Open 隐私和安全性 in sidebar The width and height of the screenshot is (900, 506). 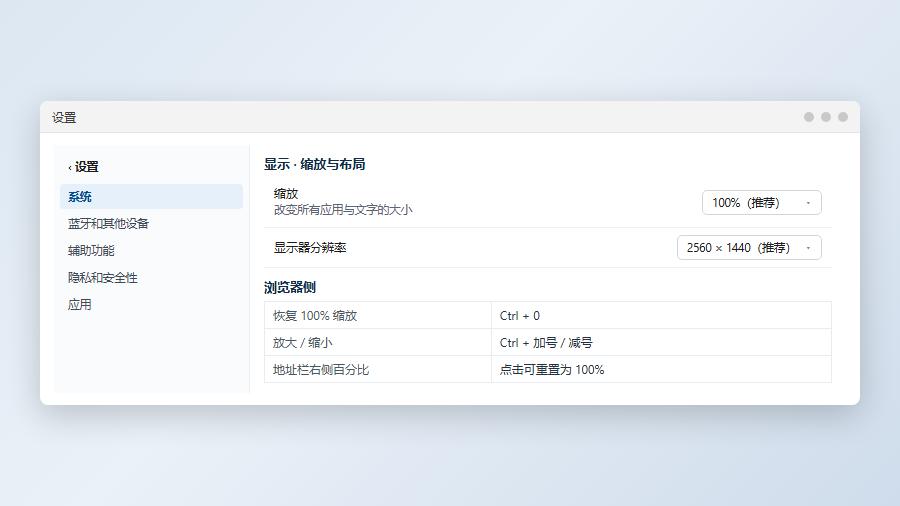pos(152,278)
